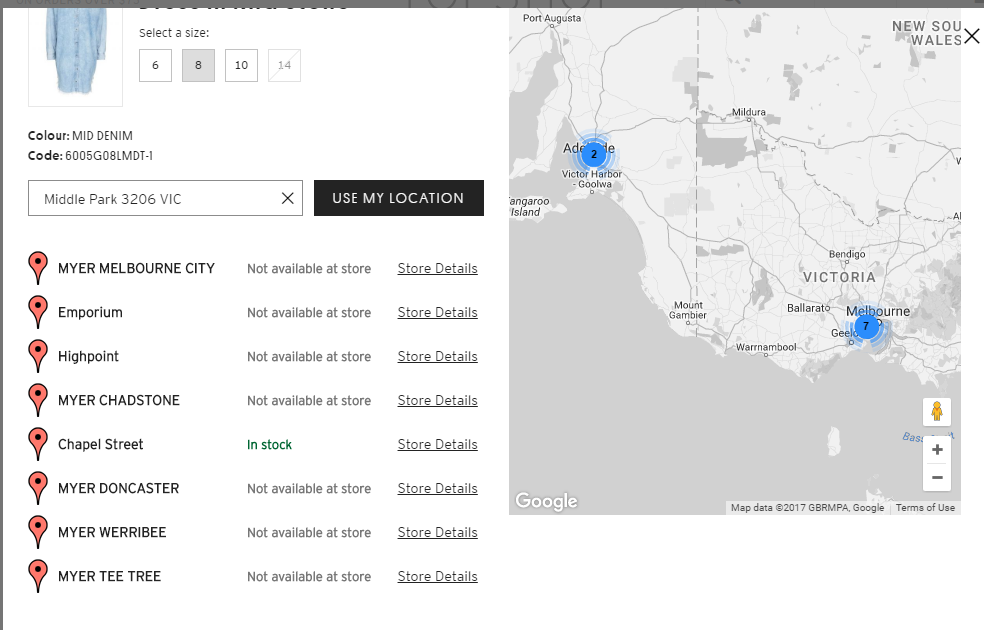Viewport: 984px width, 630px height.
Task: Click the product code 6005G08LMDT-I
Action: (x=109, y=156)
